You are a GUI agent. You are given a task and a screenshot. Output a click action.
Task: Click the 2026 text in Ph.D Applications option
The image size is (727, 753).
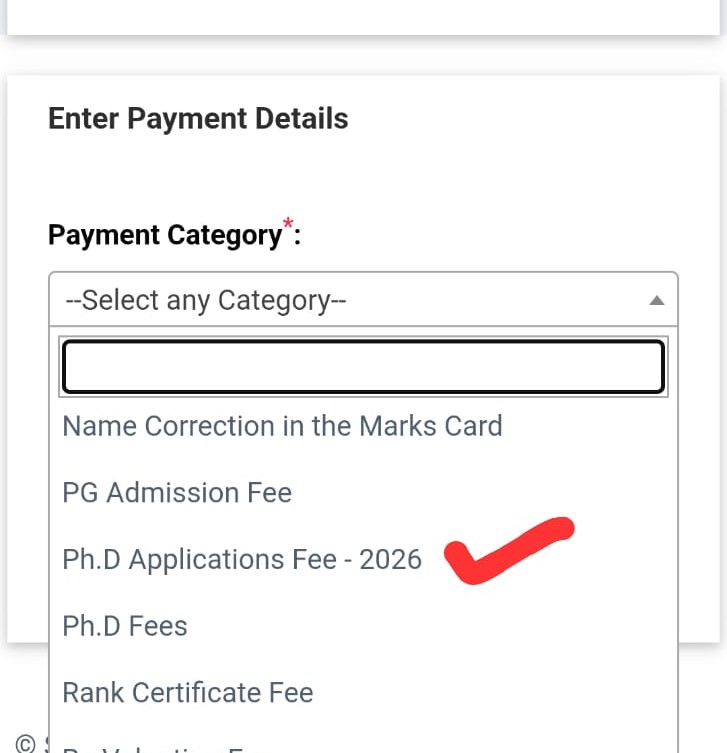pyautogui.click(x=391, y=559)
